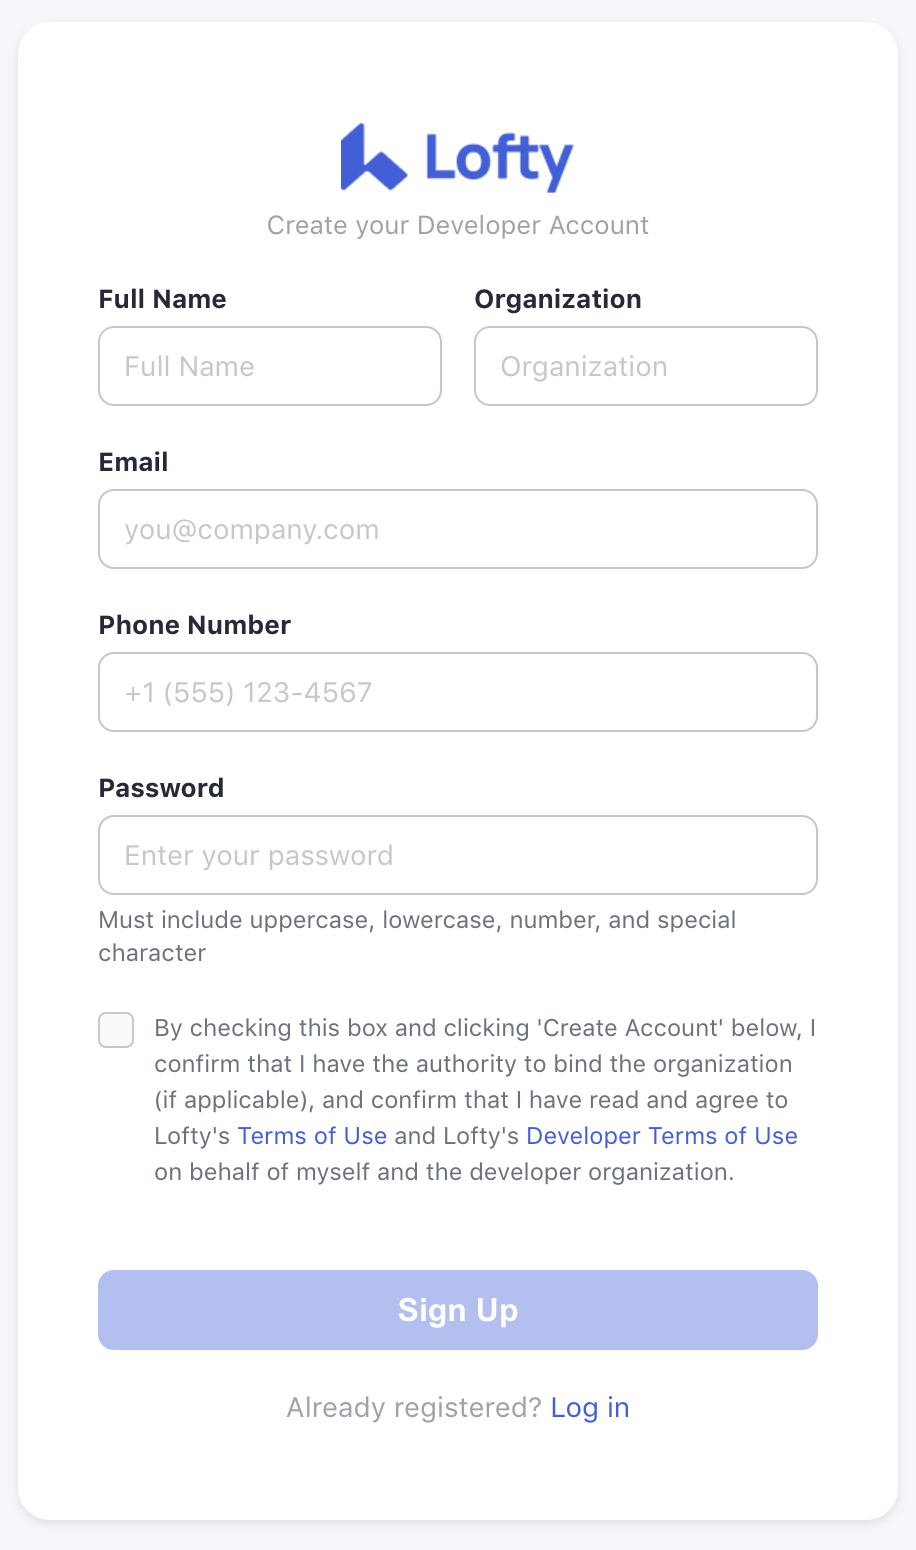The width and height of the screenshot is (916, 1550).
Task: Click the Password field label
Action: (161, 788)
